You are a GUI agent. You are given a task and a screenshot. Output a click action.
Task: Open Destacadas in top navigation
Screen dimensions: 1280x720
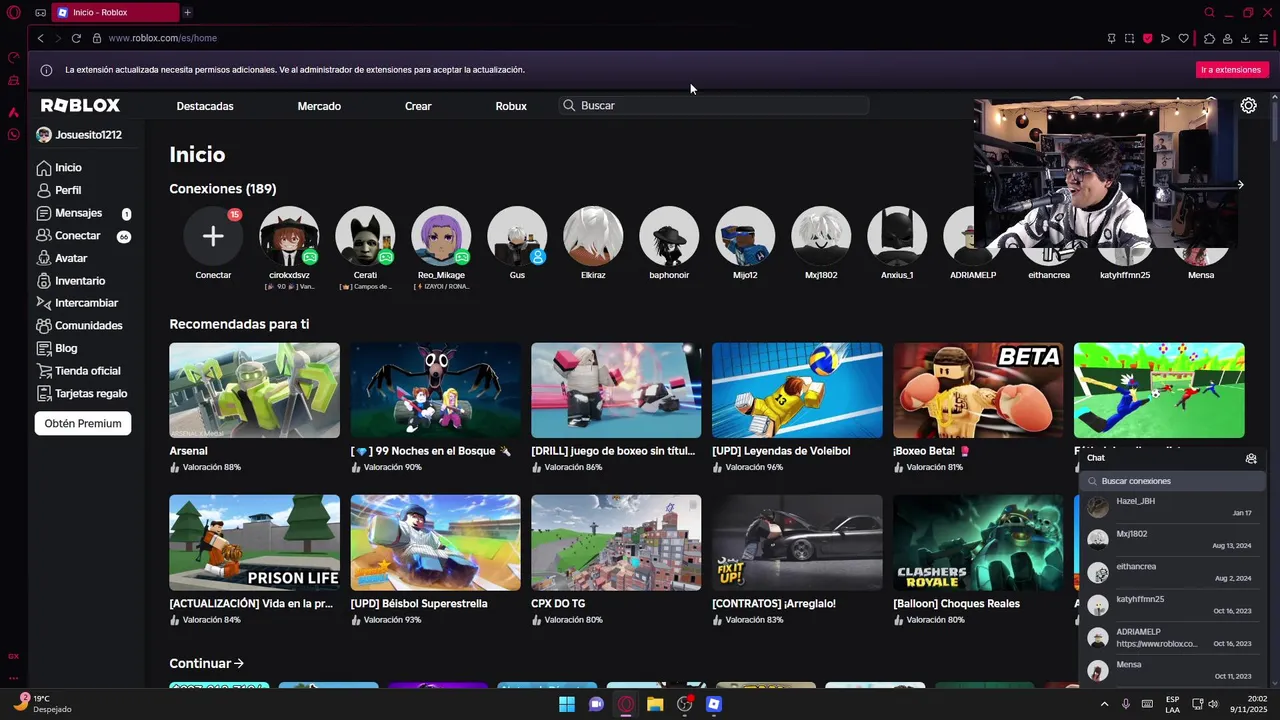205,106
